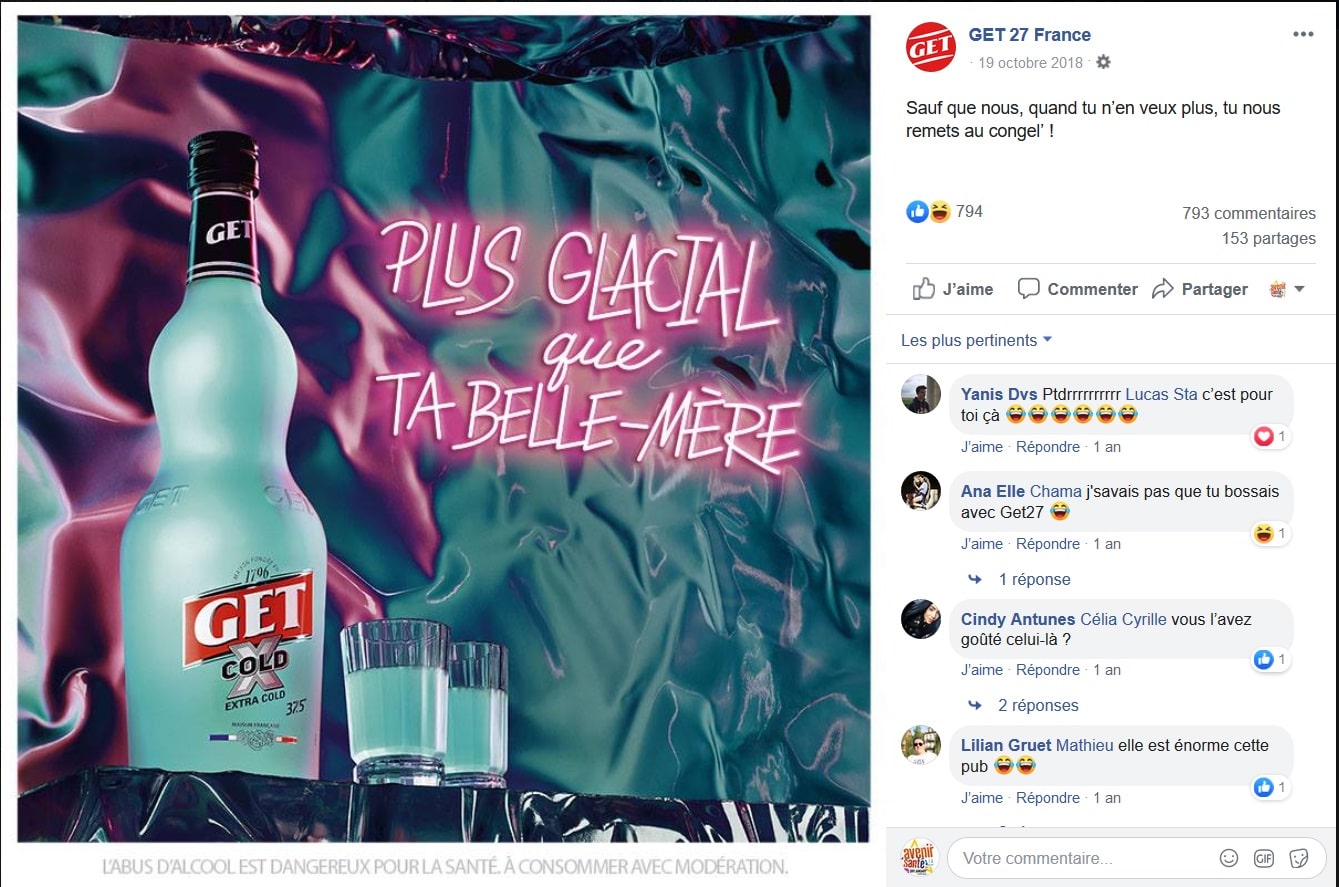Toggle J'aime on the post

tap(953, 289)
